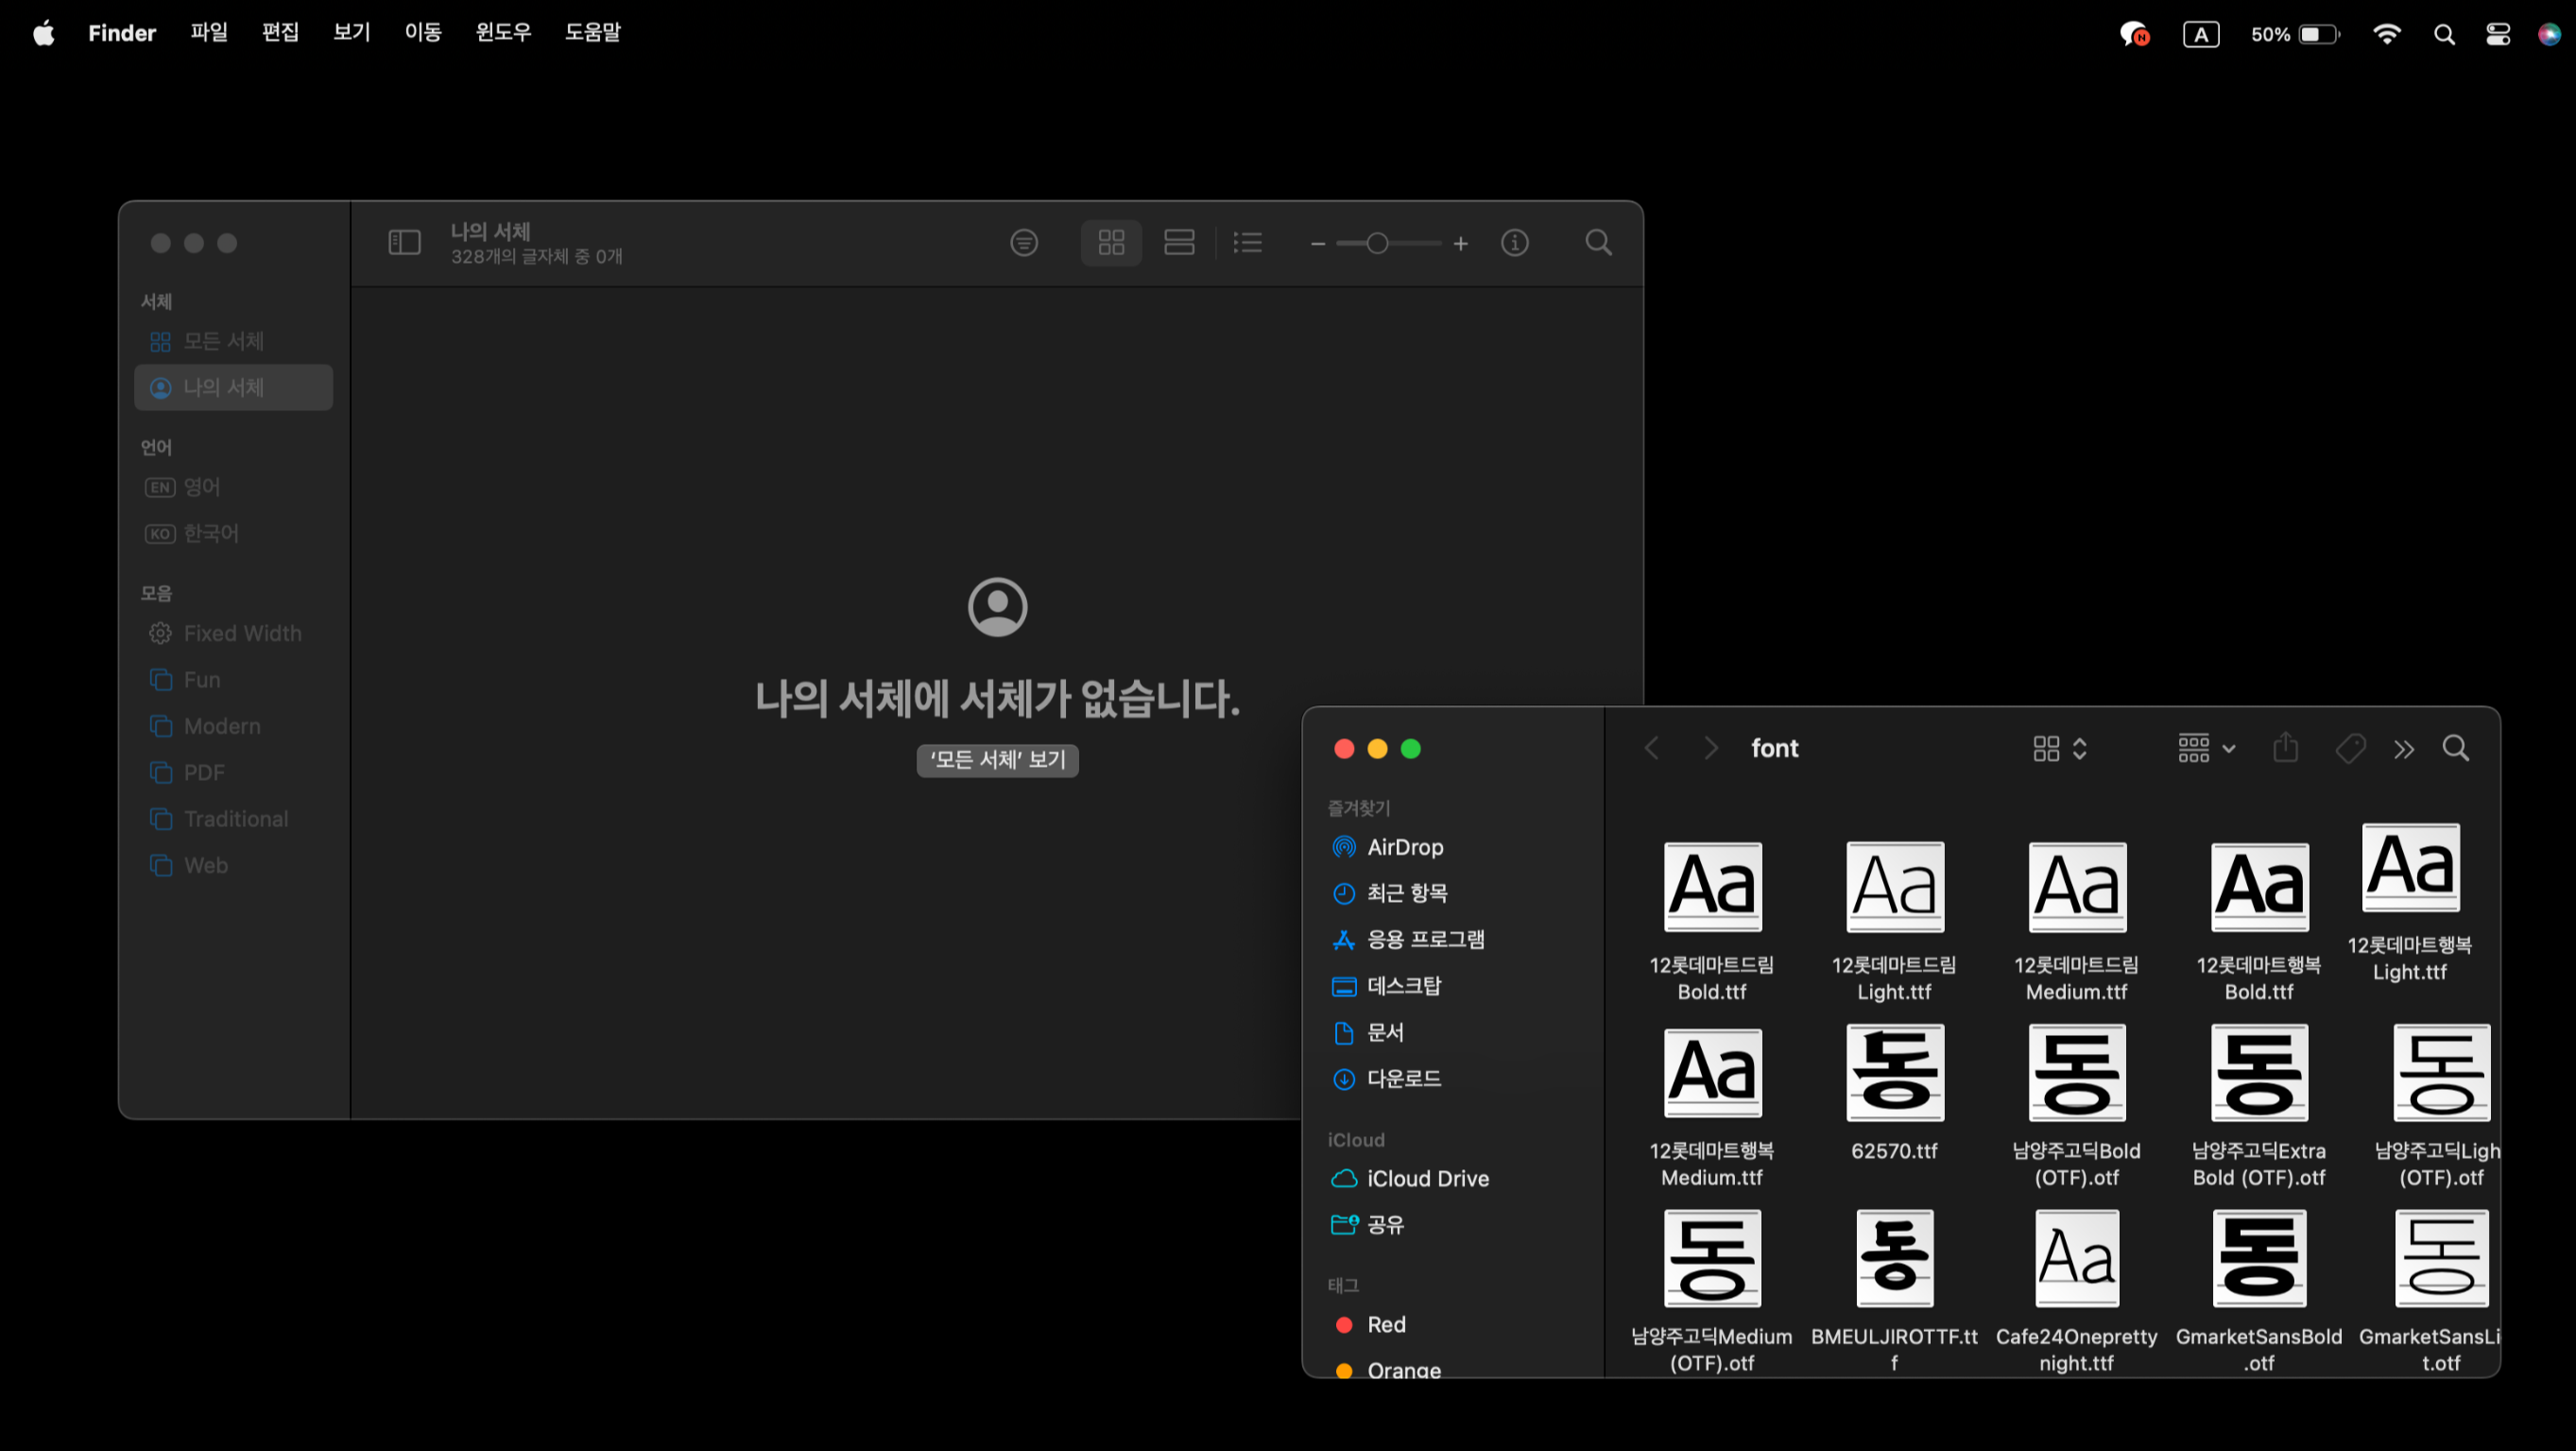This screenshot has width=2576, height=1451.
Task: Select 12롯데마트행복Light.ttf font file
Action: (2410, 867)
